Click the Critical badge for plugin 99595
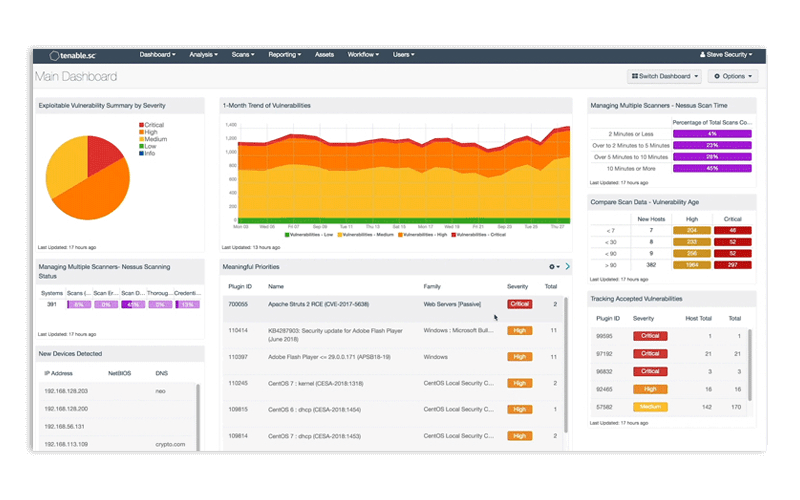The height and width of the screenshot is (500, 800). click(x=649, y=338)
